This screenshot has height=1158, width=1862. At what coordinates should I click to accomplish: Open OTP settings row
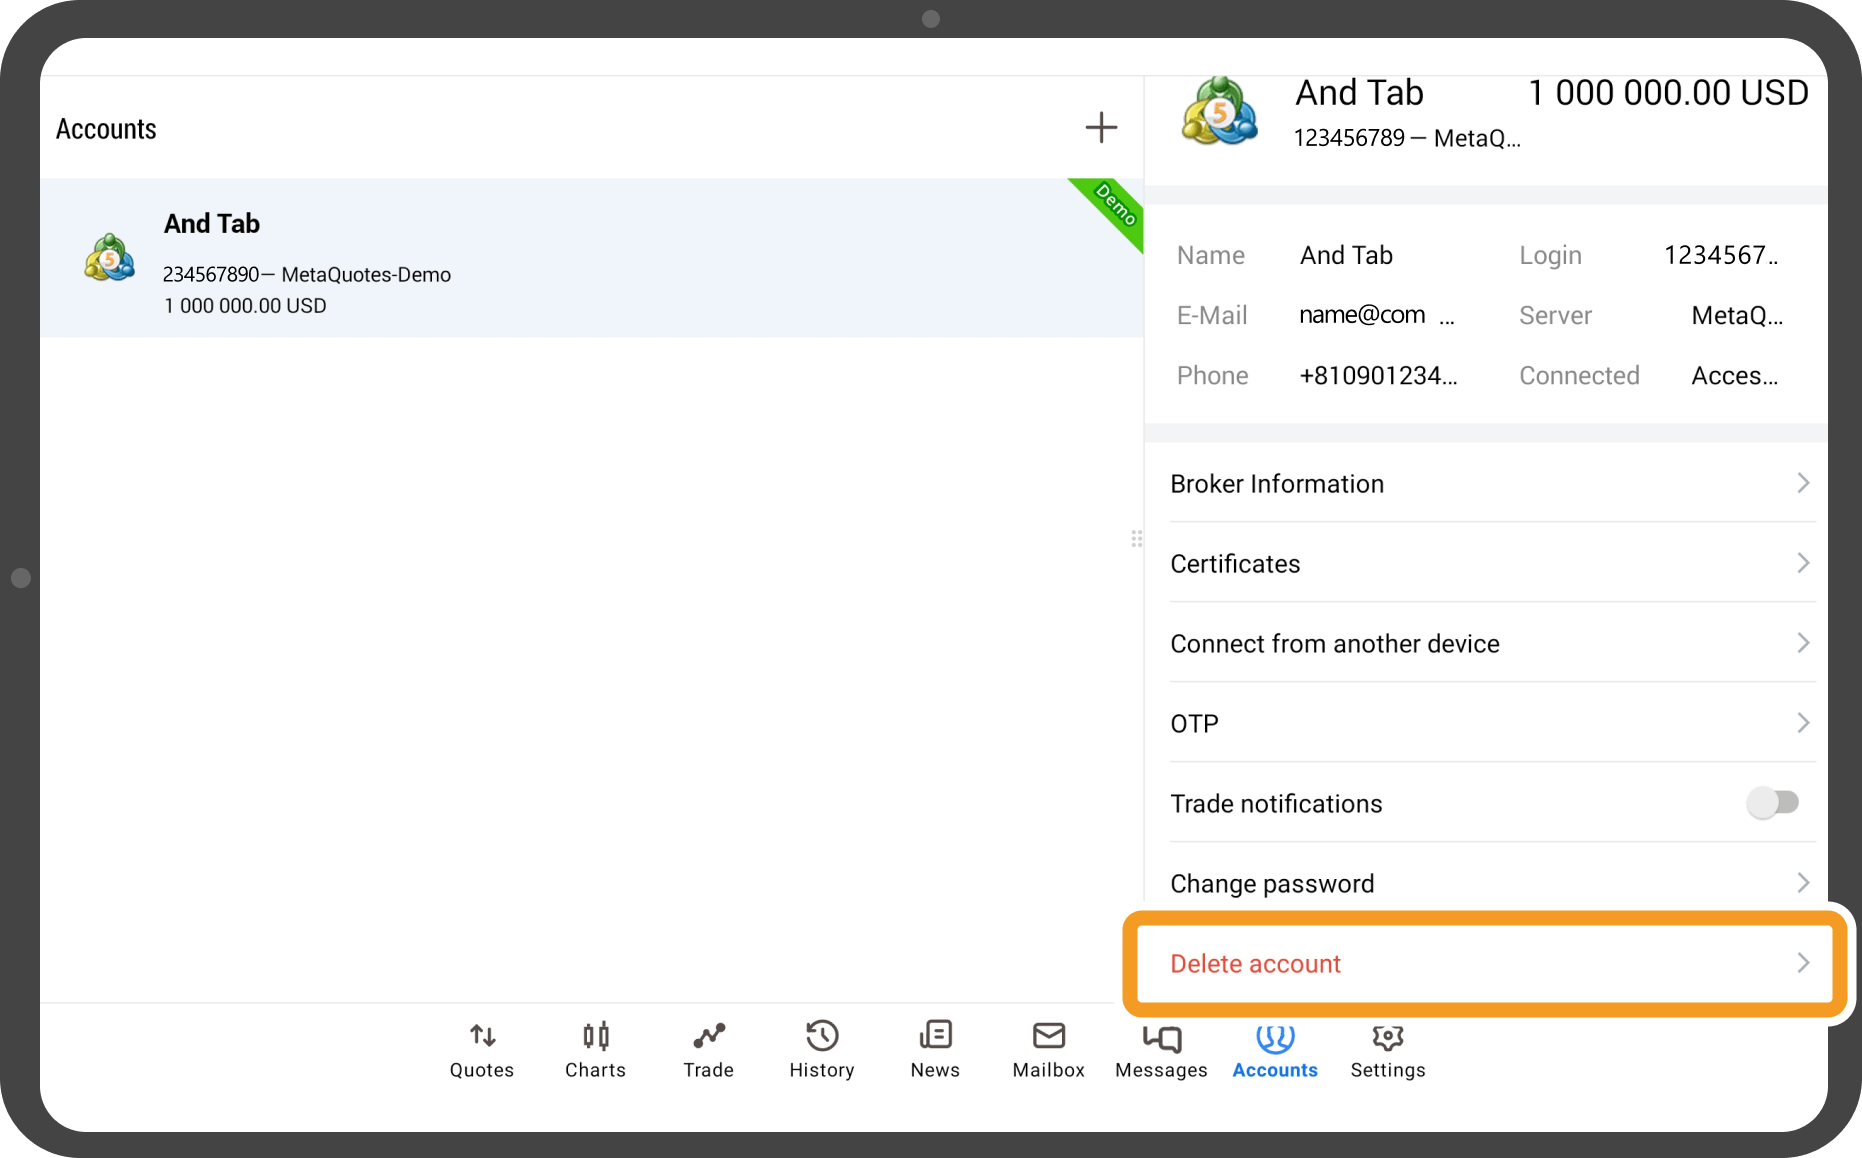1492,724
